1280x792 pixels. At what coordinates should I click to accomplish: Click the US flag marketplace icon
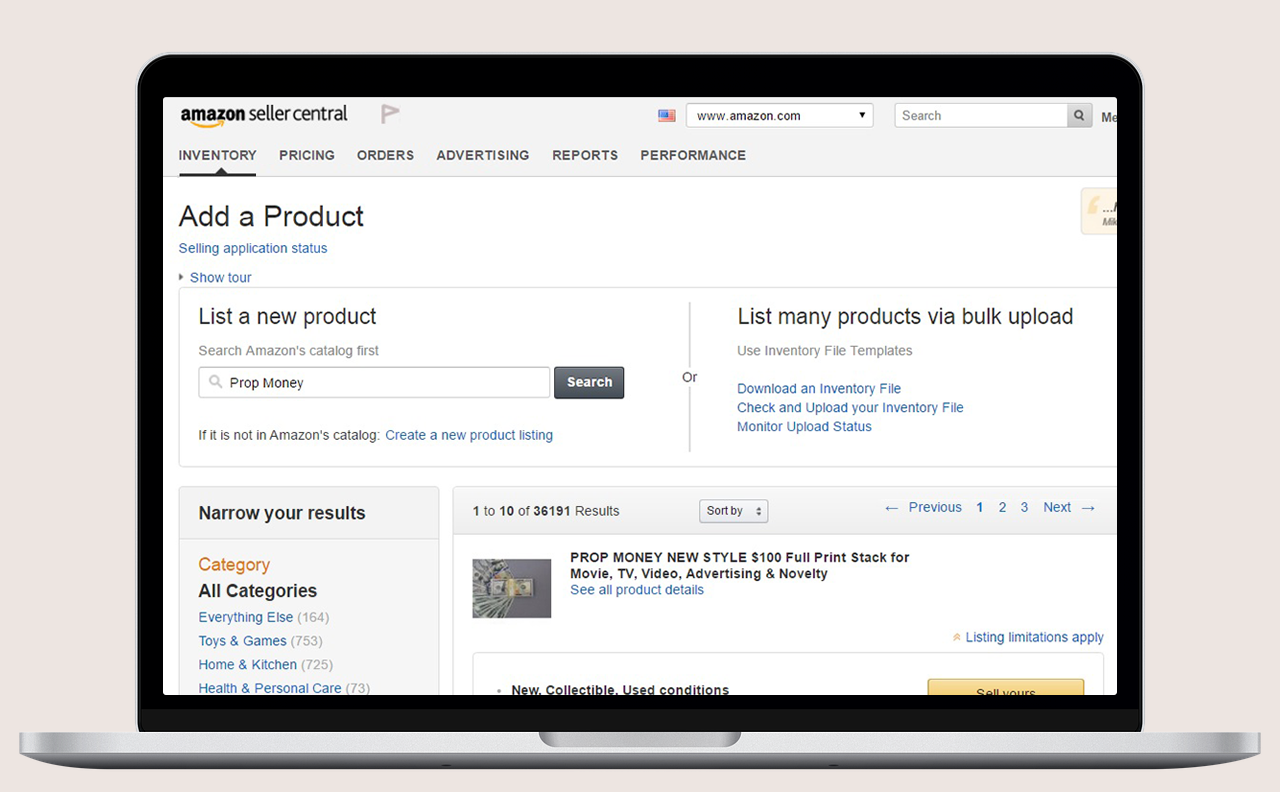[666, 115]
